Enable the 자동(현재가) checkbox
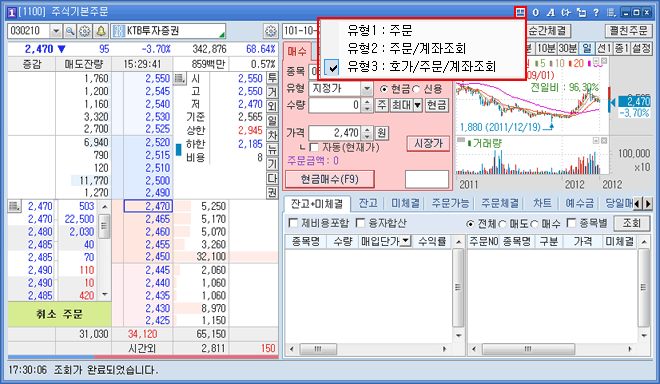This screenshot has width=660, height=384. pyautogui.click(x=314, y=147)
